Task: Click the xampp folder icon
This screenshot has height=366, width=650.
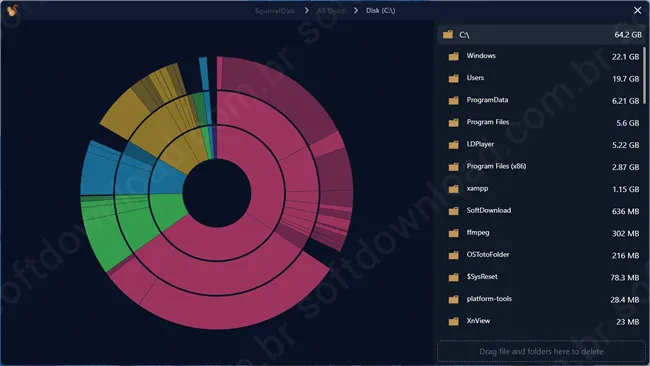Action: tap(454, 189)
